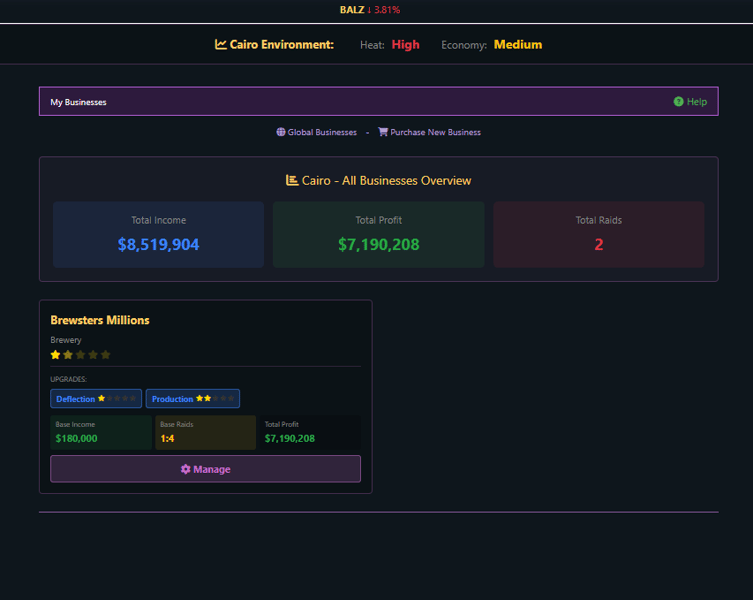This screenshot has width=753, height=600.
Task: Click the chart icon next to Cairo Environment
Action: (221, 44)
